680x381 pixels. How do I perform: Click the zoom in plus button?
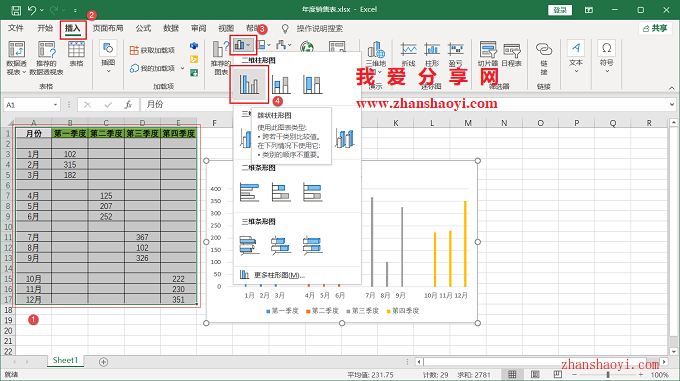pyautogui.click(x=641, y=374)
